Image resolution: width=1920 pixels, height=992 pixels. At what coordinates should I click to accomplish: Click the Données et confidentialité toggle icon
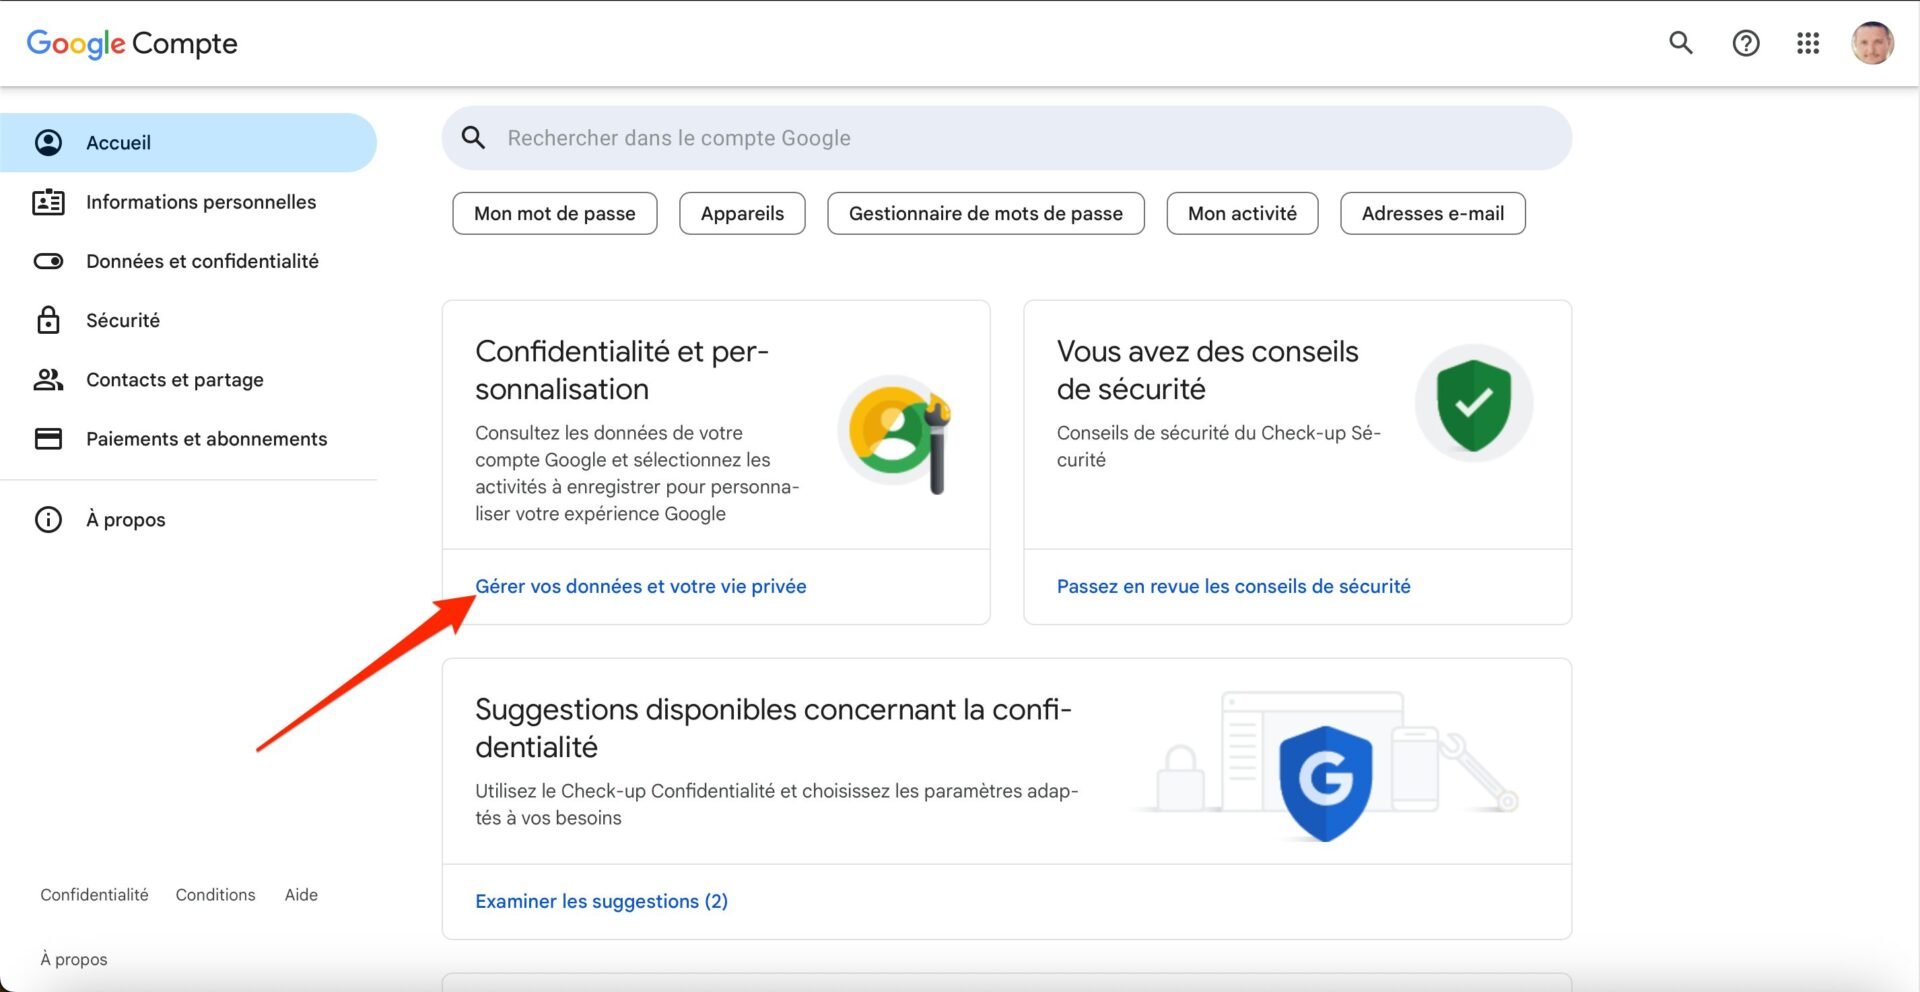tap(48, 261)
